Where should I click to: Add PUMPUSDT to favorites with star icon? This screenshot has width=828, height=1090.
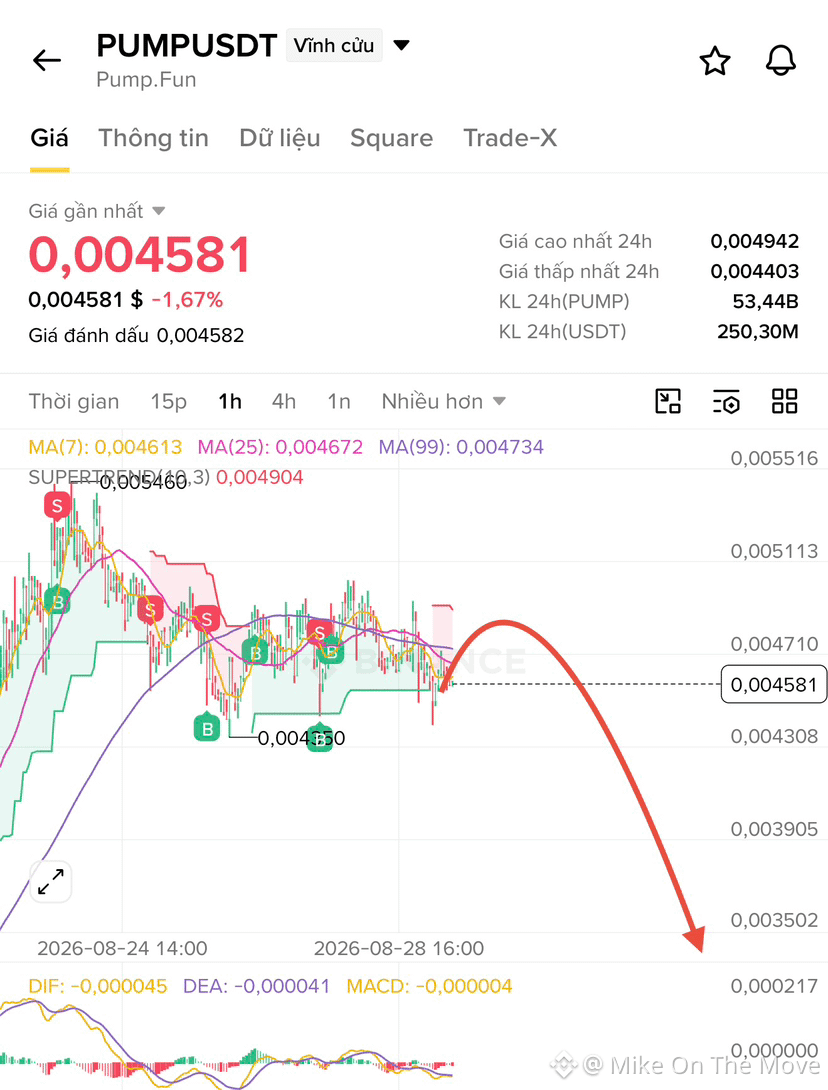[x=715, y=61]
